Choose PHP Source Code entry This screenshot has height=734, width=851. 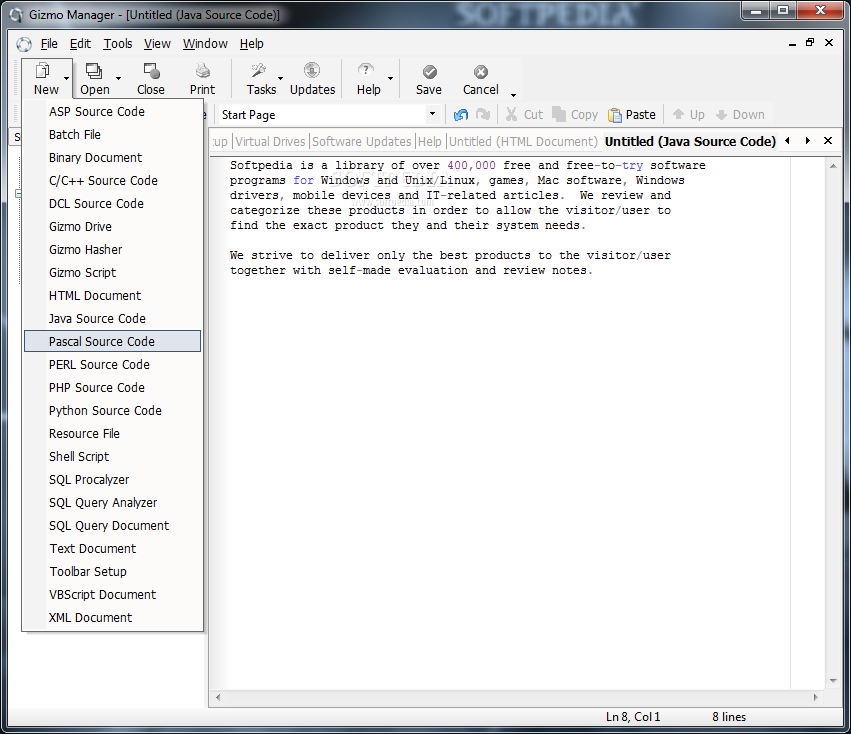pos(112,388)
